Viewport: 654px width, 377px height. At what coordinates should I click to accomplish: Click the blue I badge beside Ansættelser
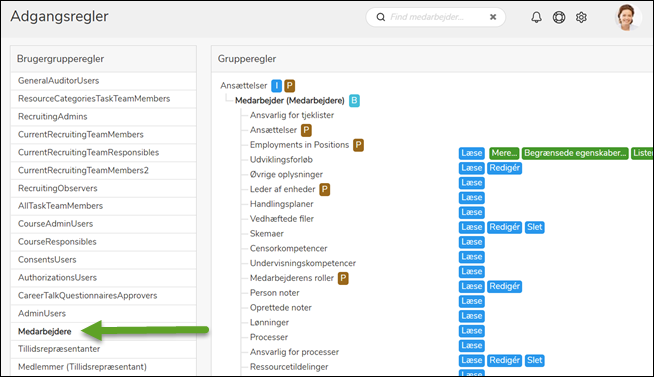tap(277, 85)
